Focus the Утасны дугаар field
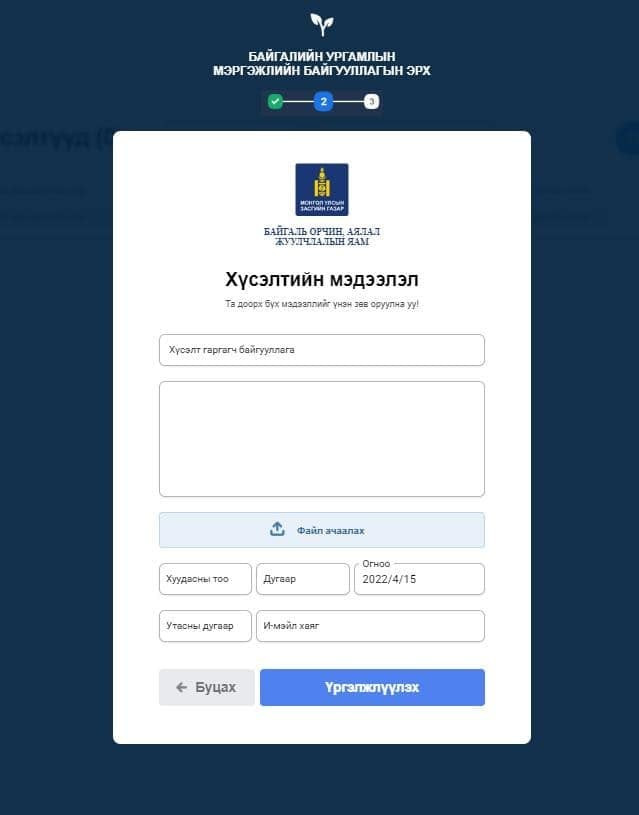 point(205,626)
